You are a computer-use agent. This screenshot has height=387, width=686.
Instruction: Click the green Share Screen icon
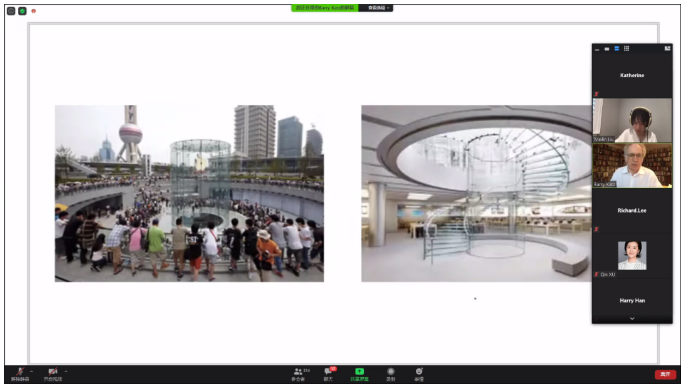(x=359, y=374)
